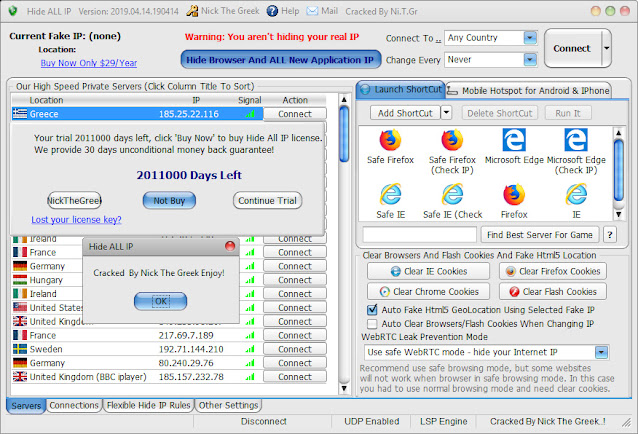The width and height of the screenshot is (638, 434).
Task: Expand the main Connect button arrow
Action: click(x=606, y=48)
